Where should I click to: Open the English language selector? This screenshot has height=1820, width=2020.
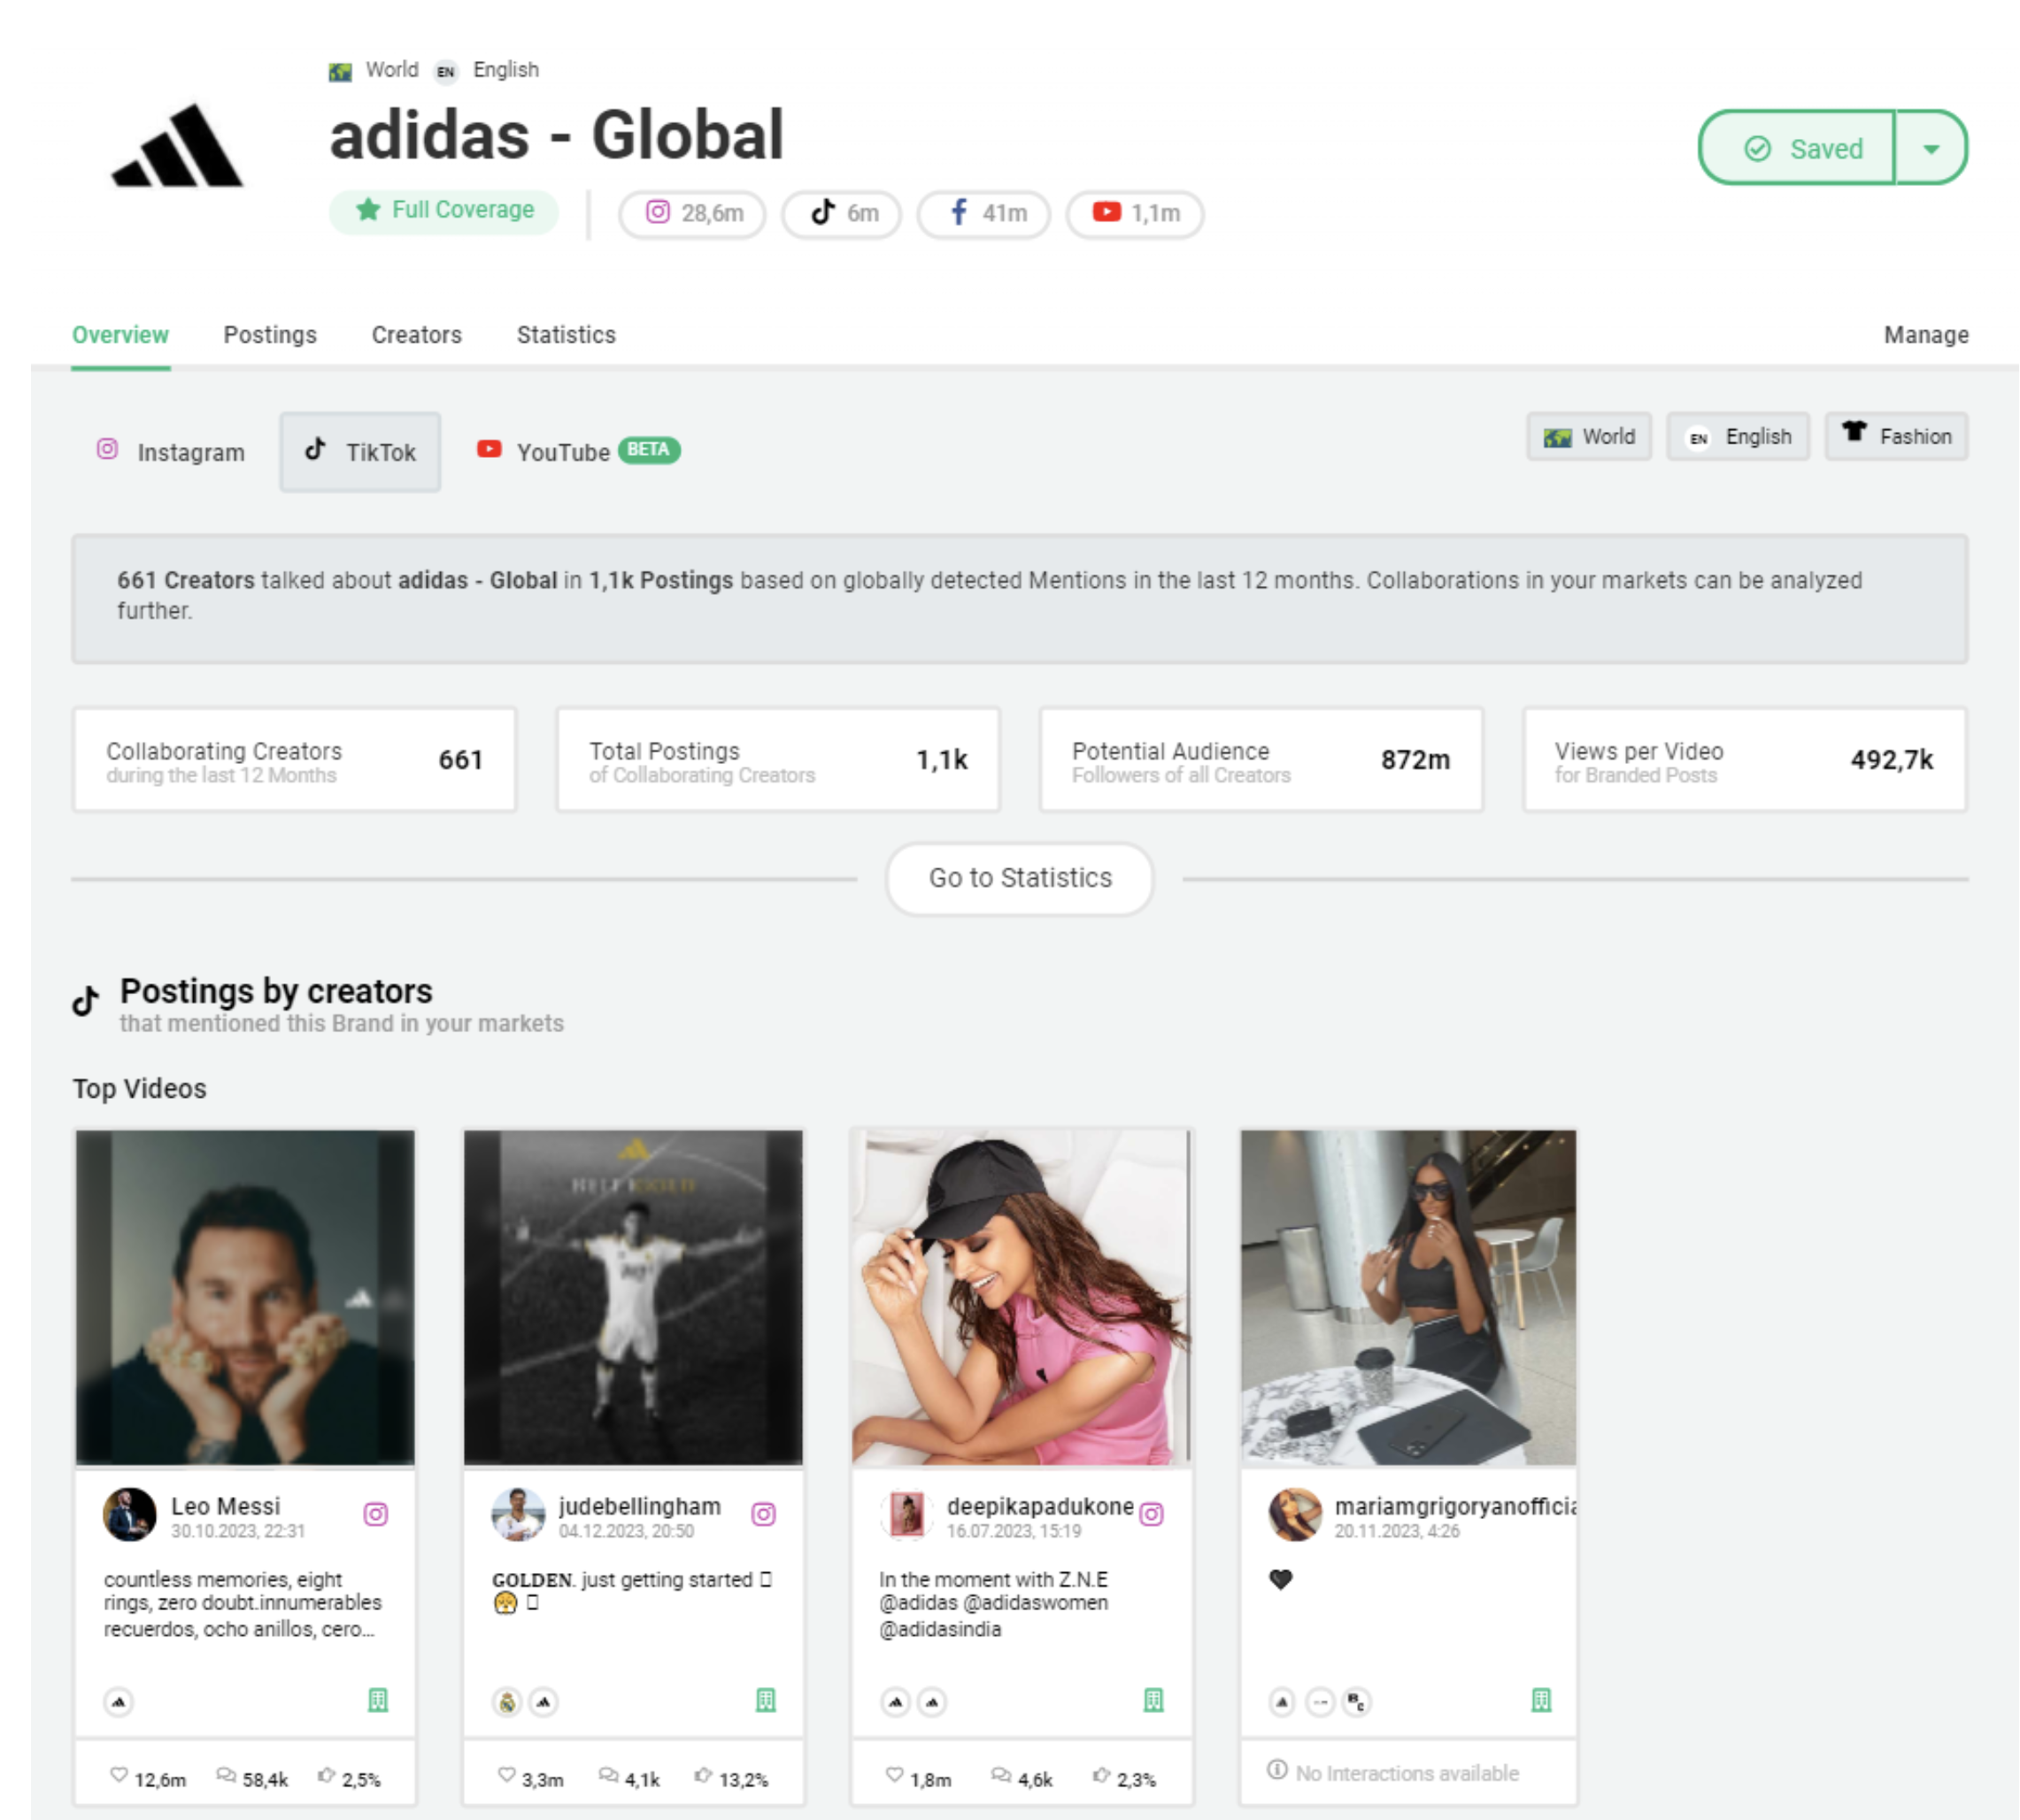point(1738,437)
